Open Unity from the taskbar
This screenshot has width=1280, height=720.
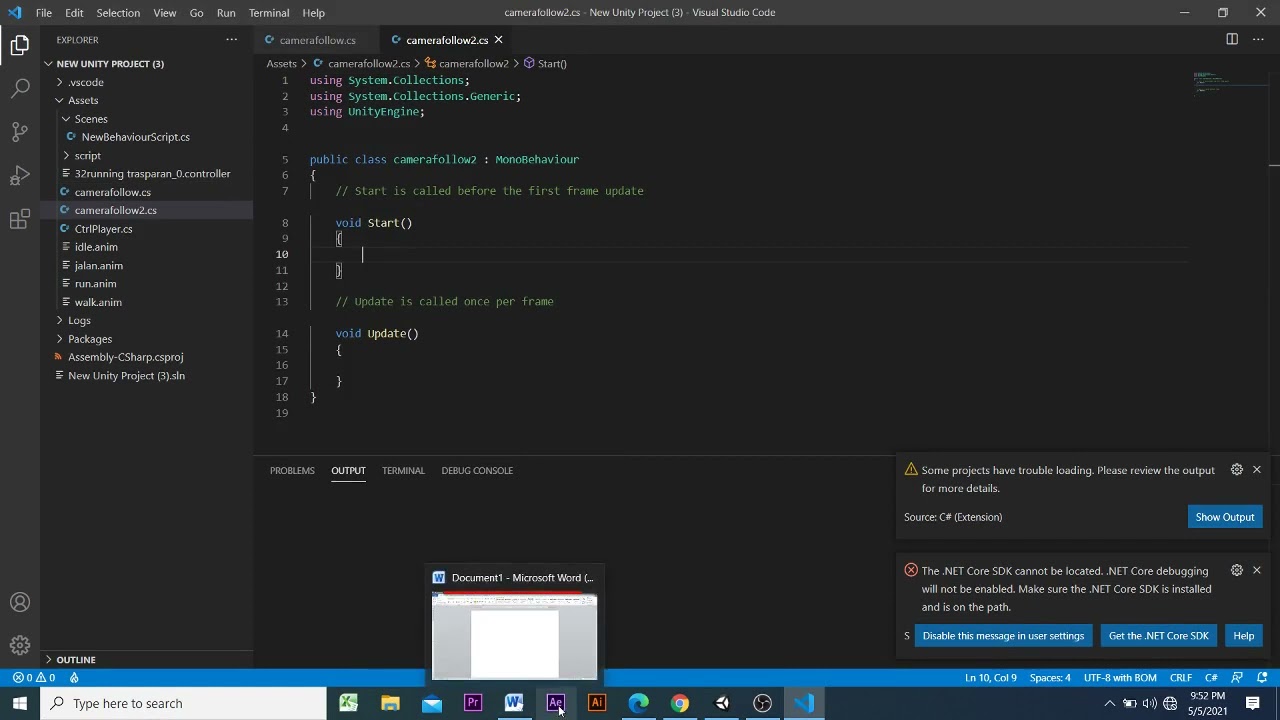[x=721, y=703]
